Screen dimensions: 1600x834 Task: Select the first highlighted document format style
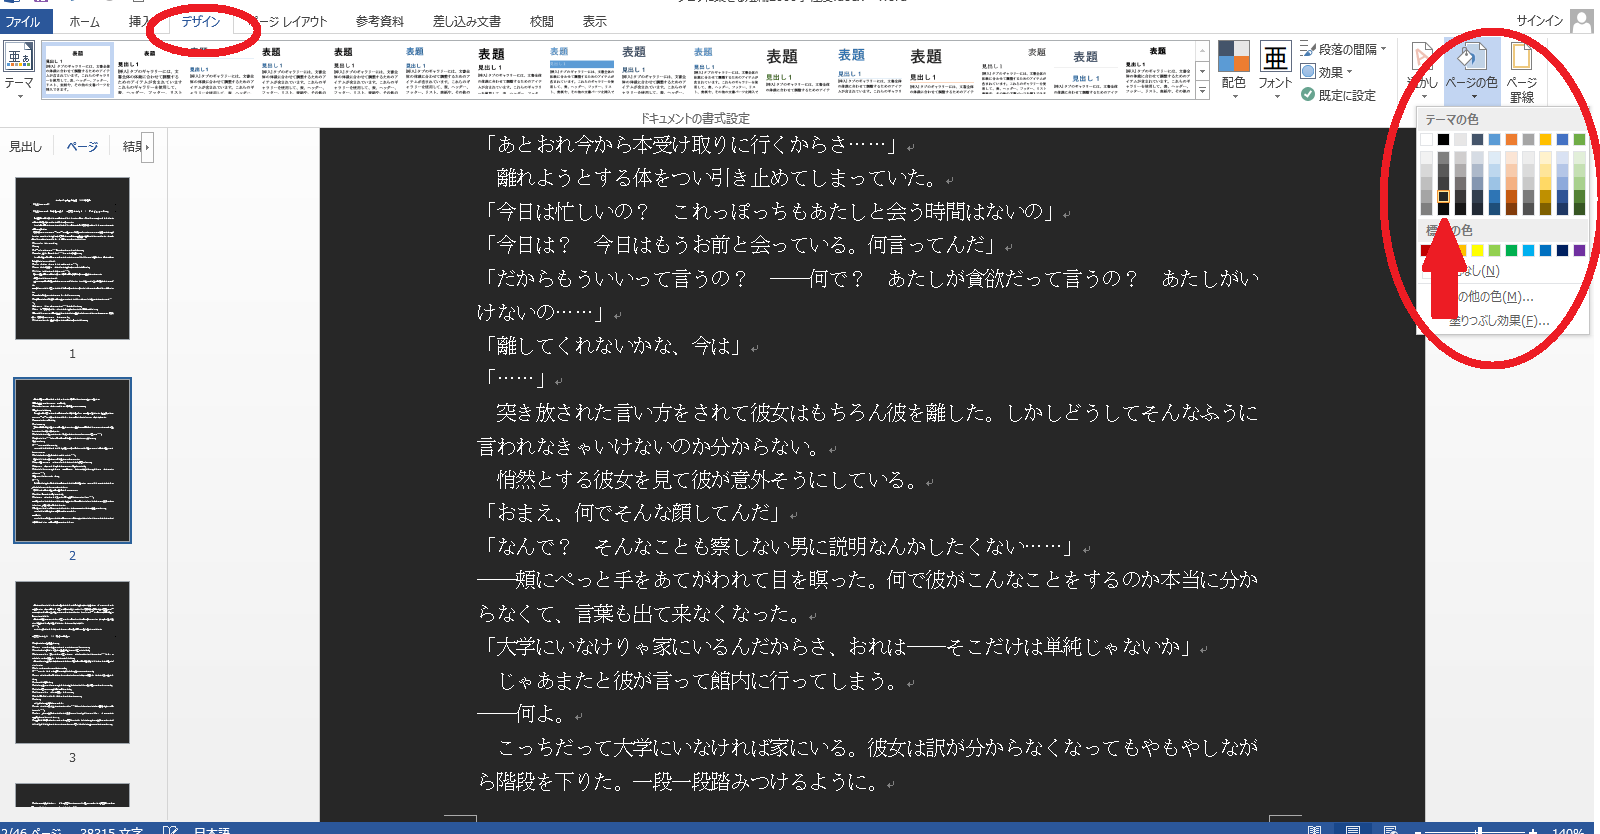click(78, 71)
